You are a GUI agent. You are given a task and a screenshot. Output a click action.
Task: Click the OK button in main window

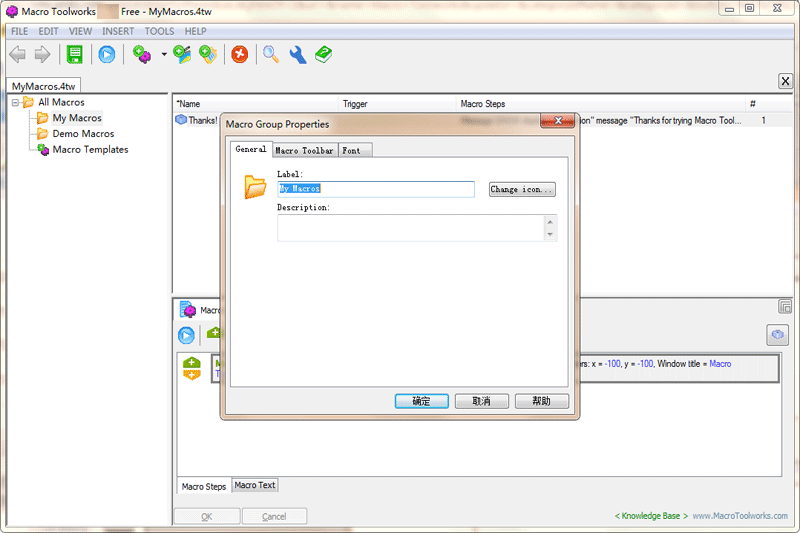tap(207, 516)
